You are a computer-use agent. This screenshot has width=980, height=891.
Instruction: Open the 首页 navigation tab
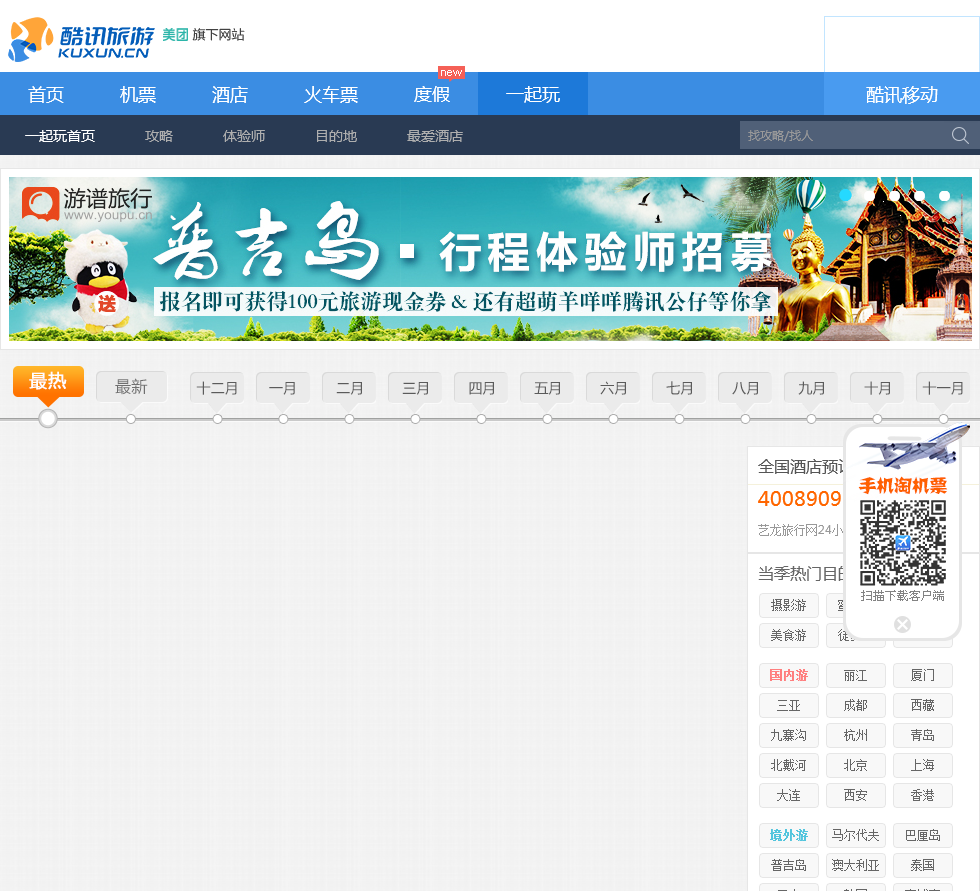pyautogui.click(x=46, y=94)
